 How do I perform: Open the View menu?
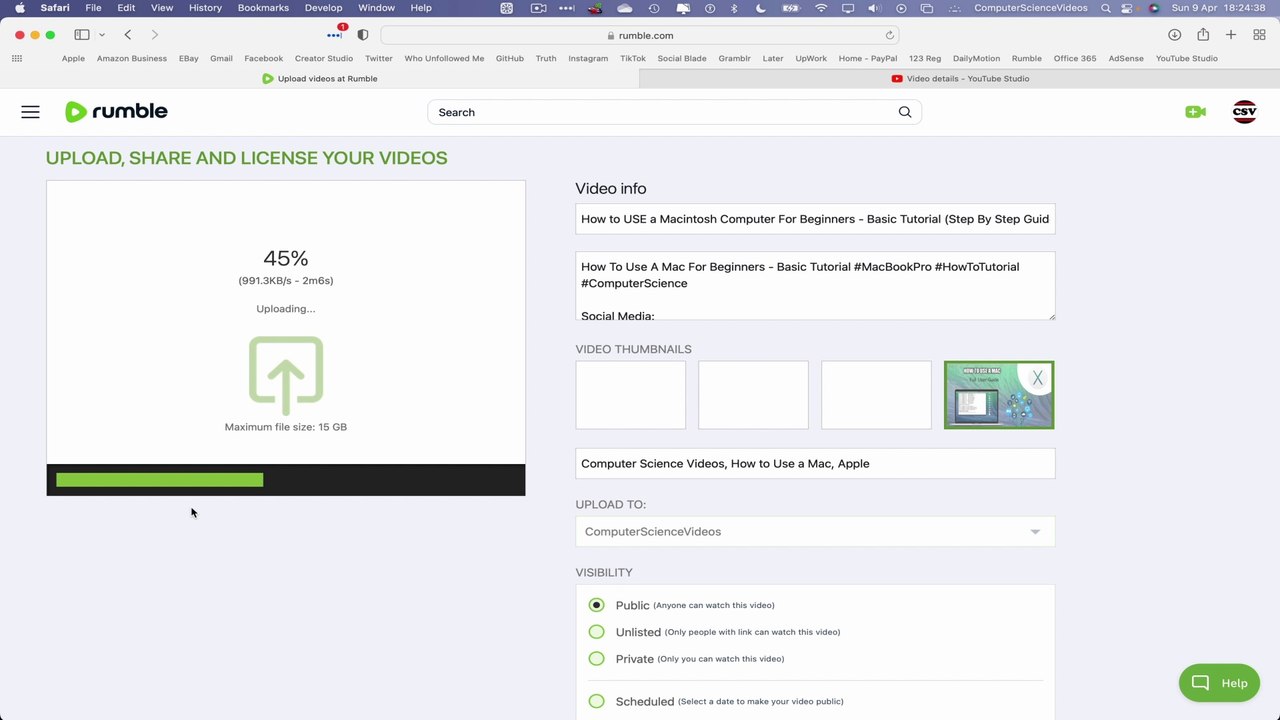(x=162, y=8)
